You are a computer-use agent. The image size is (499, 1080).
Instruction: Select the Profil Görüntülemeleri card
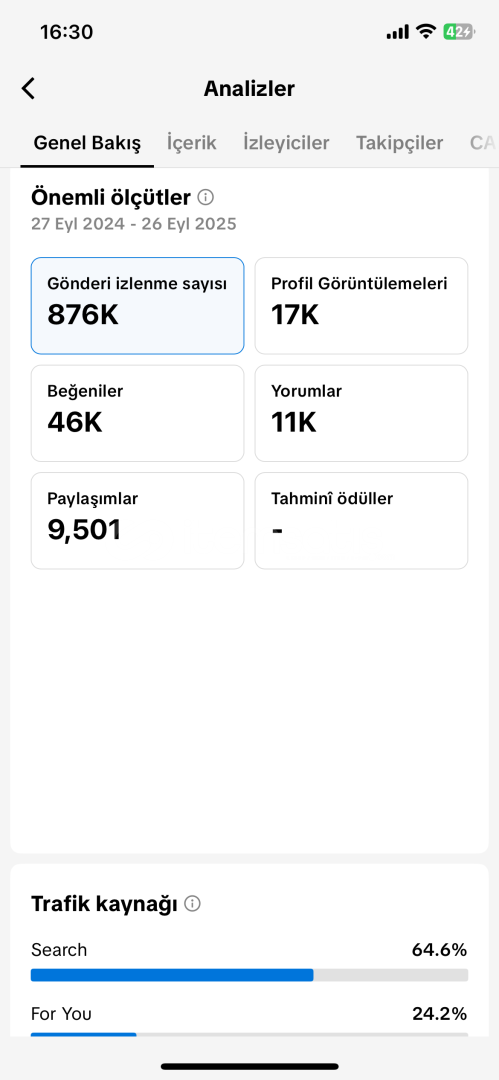point(361,306)
